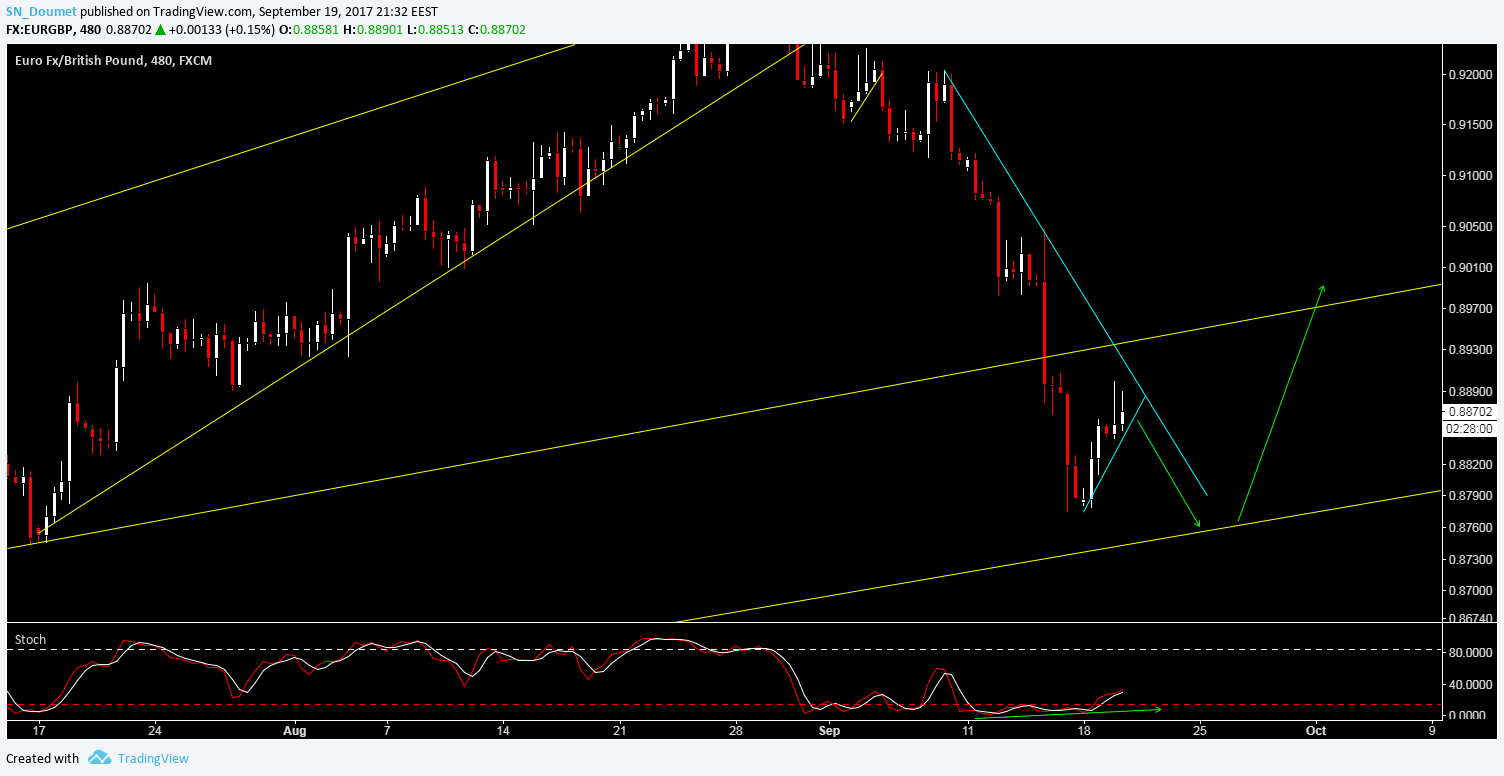The height and width of the screenshot is (776, 1504).
Task: Click the Sep label on time axis
Action: click(827, 731)
